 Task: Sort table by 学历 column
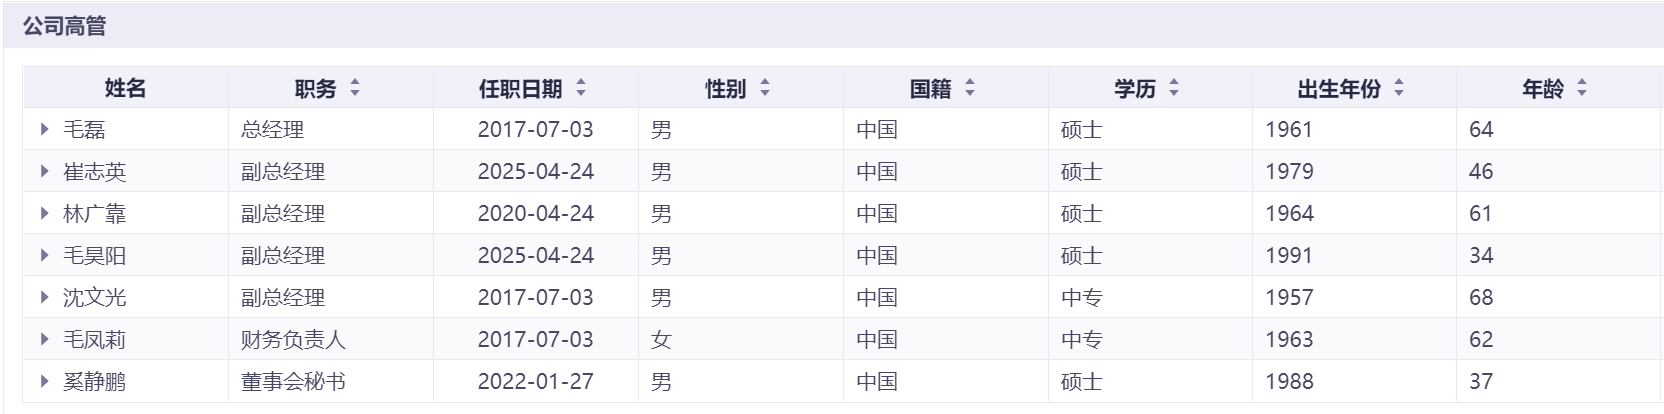1174,89
